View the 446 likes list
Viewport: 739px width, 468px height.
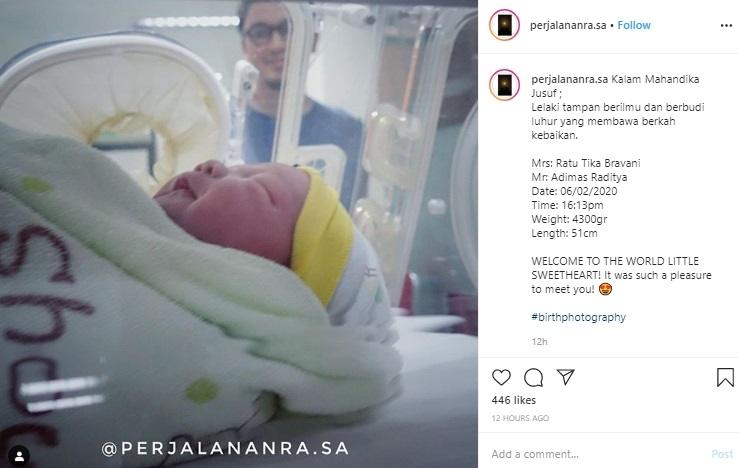[514, 400]
